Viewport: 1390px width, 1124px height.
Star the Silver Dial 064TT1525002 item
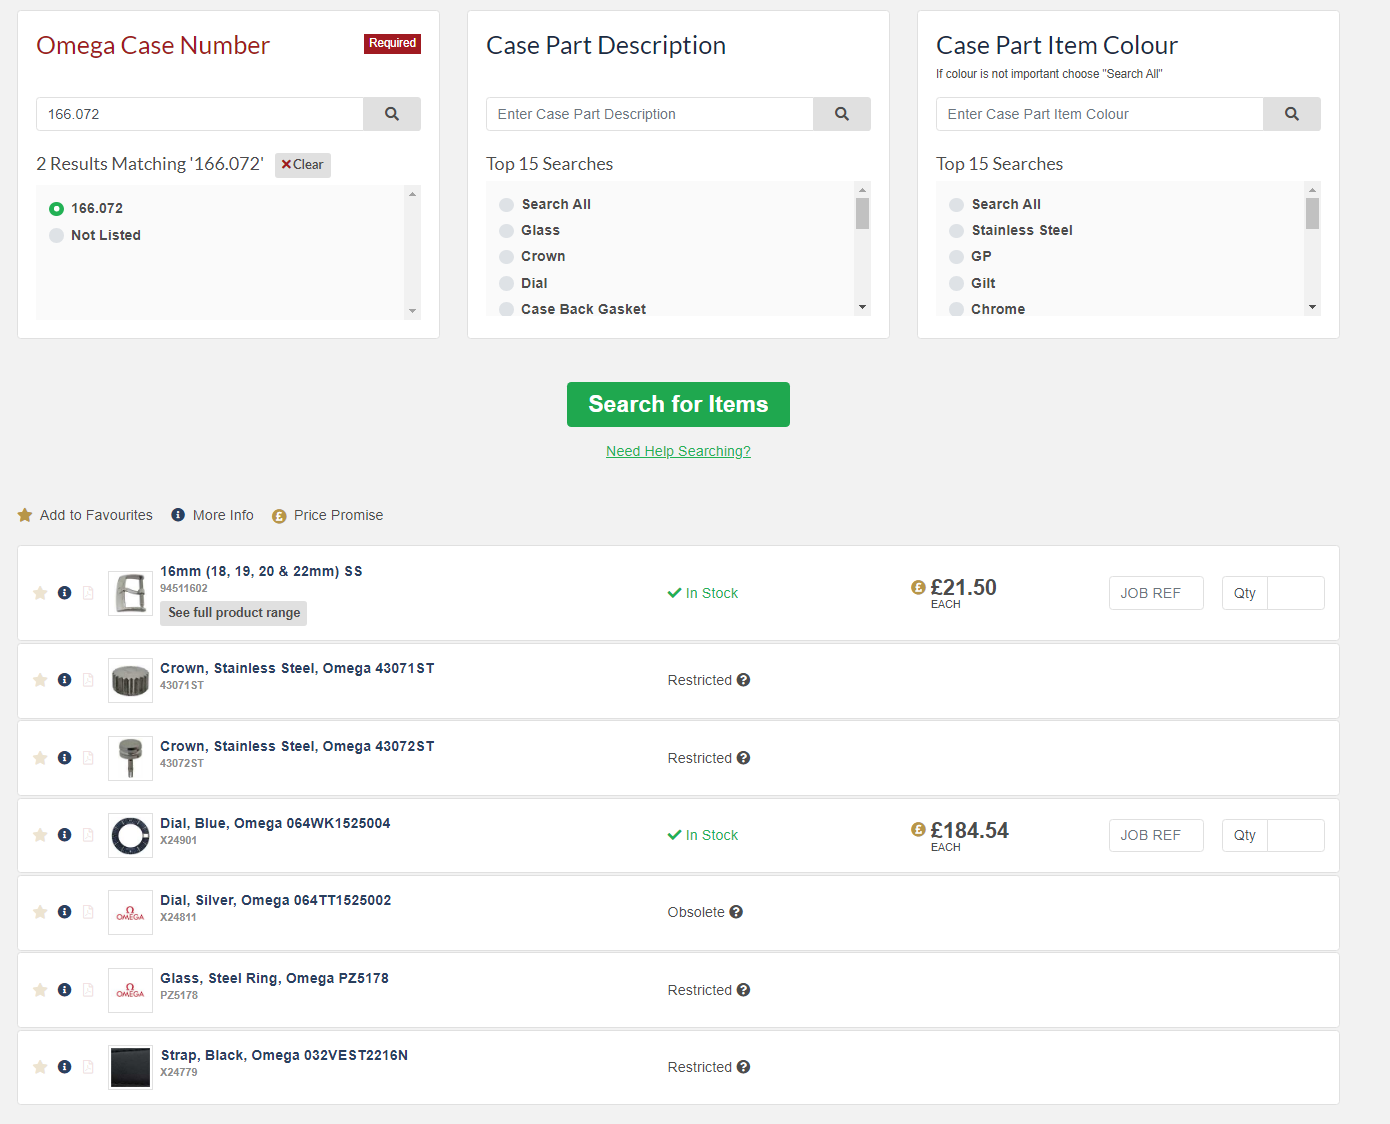click(x=40, y=912)
